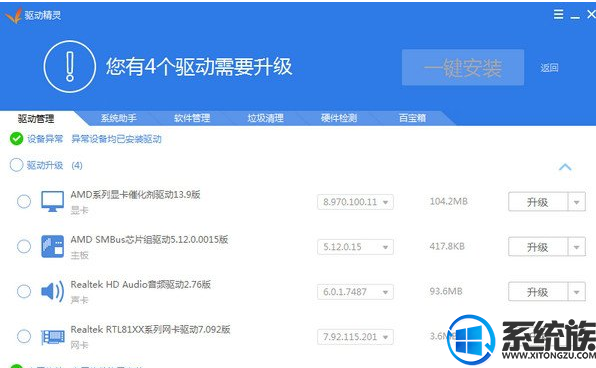Click the 设备异常 label

45,139
